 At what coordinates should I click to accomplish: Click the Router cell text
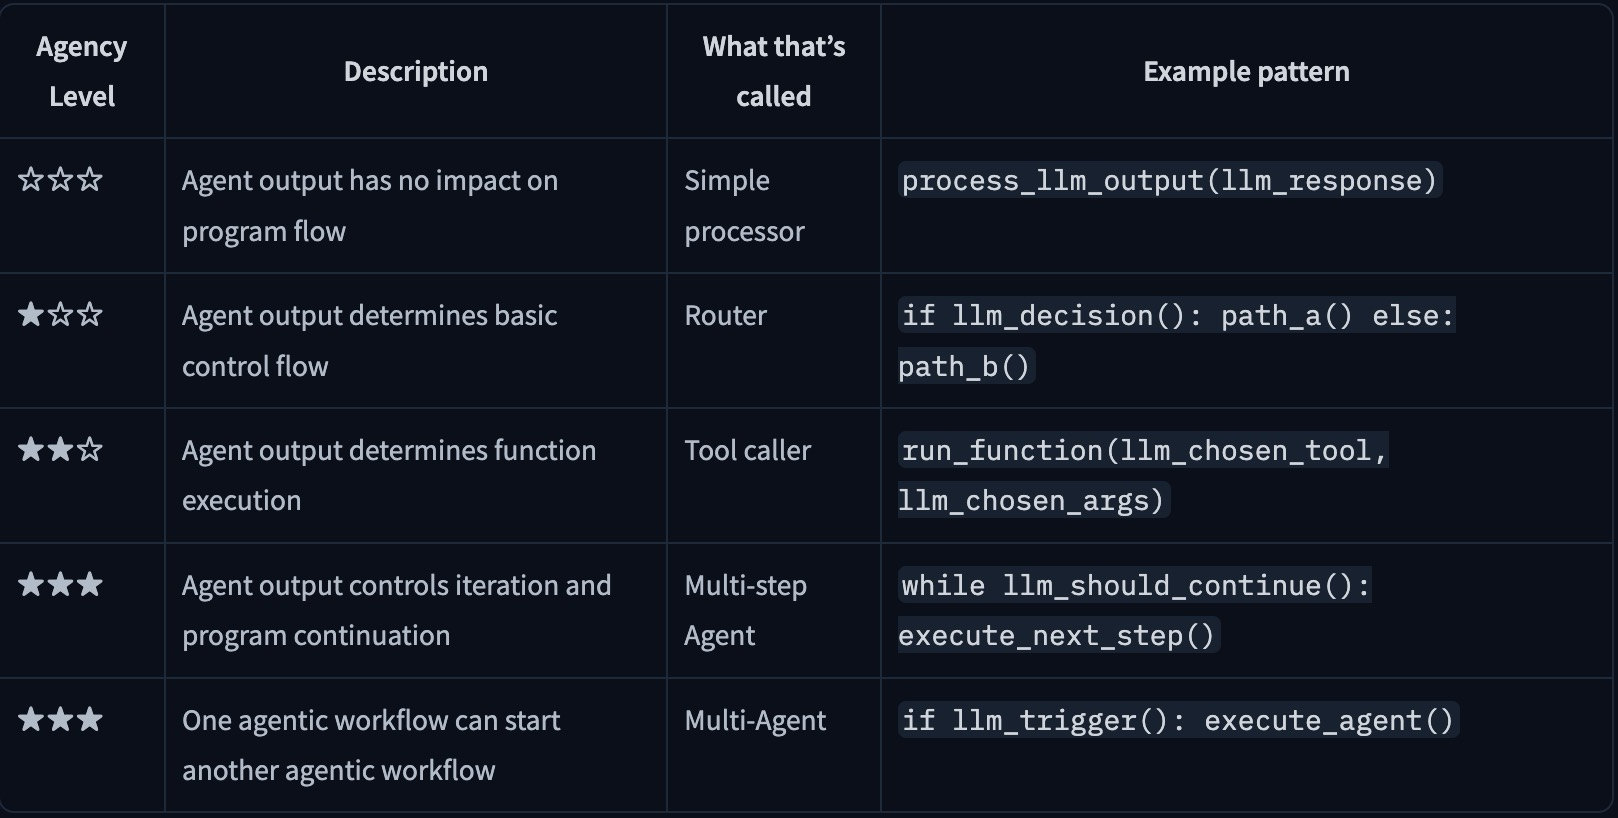[x=725, y=316]
